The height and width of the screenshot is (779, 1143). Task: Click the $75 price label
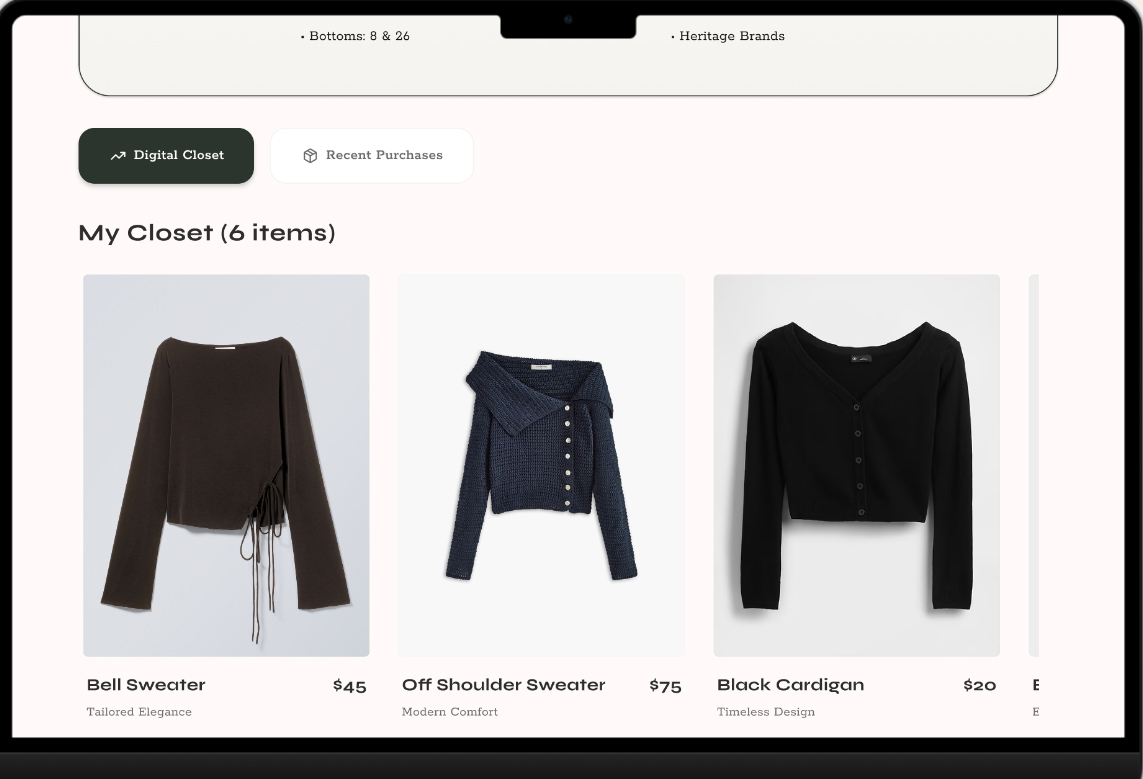pos(665,686)
